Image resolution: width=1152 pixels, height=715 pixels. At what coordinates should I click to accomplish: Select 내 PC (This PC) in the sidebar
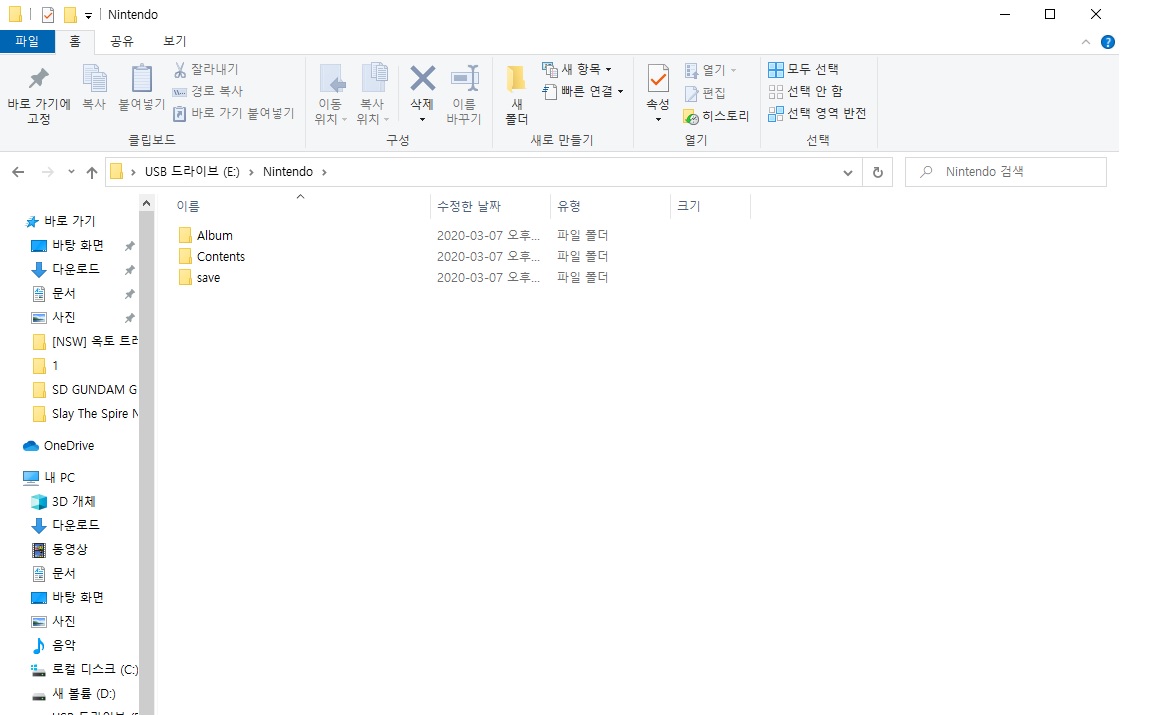[x=50, y=478]
